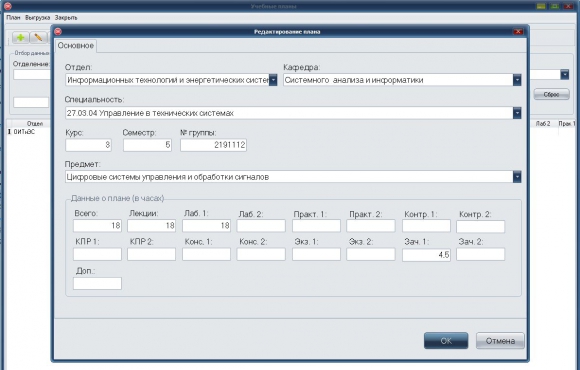Select the Основное tab

point(76,46)
